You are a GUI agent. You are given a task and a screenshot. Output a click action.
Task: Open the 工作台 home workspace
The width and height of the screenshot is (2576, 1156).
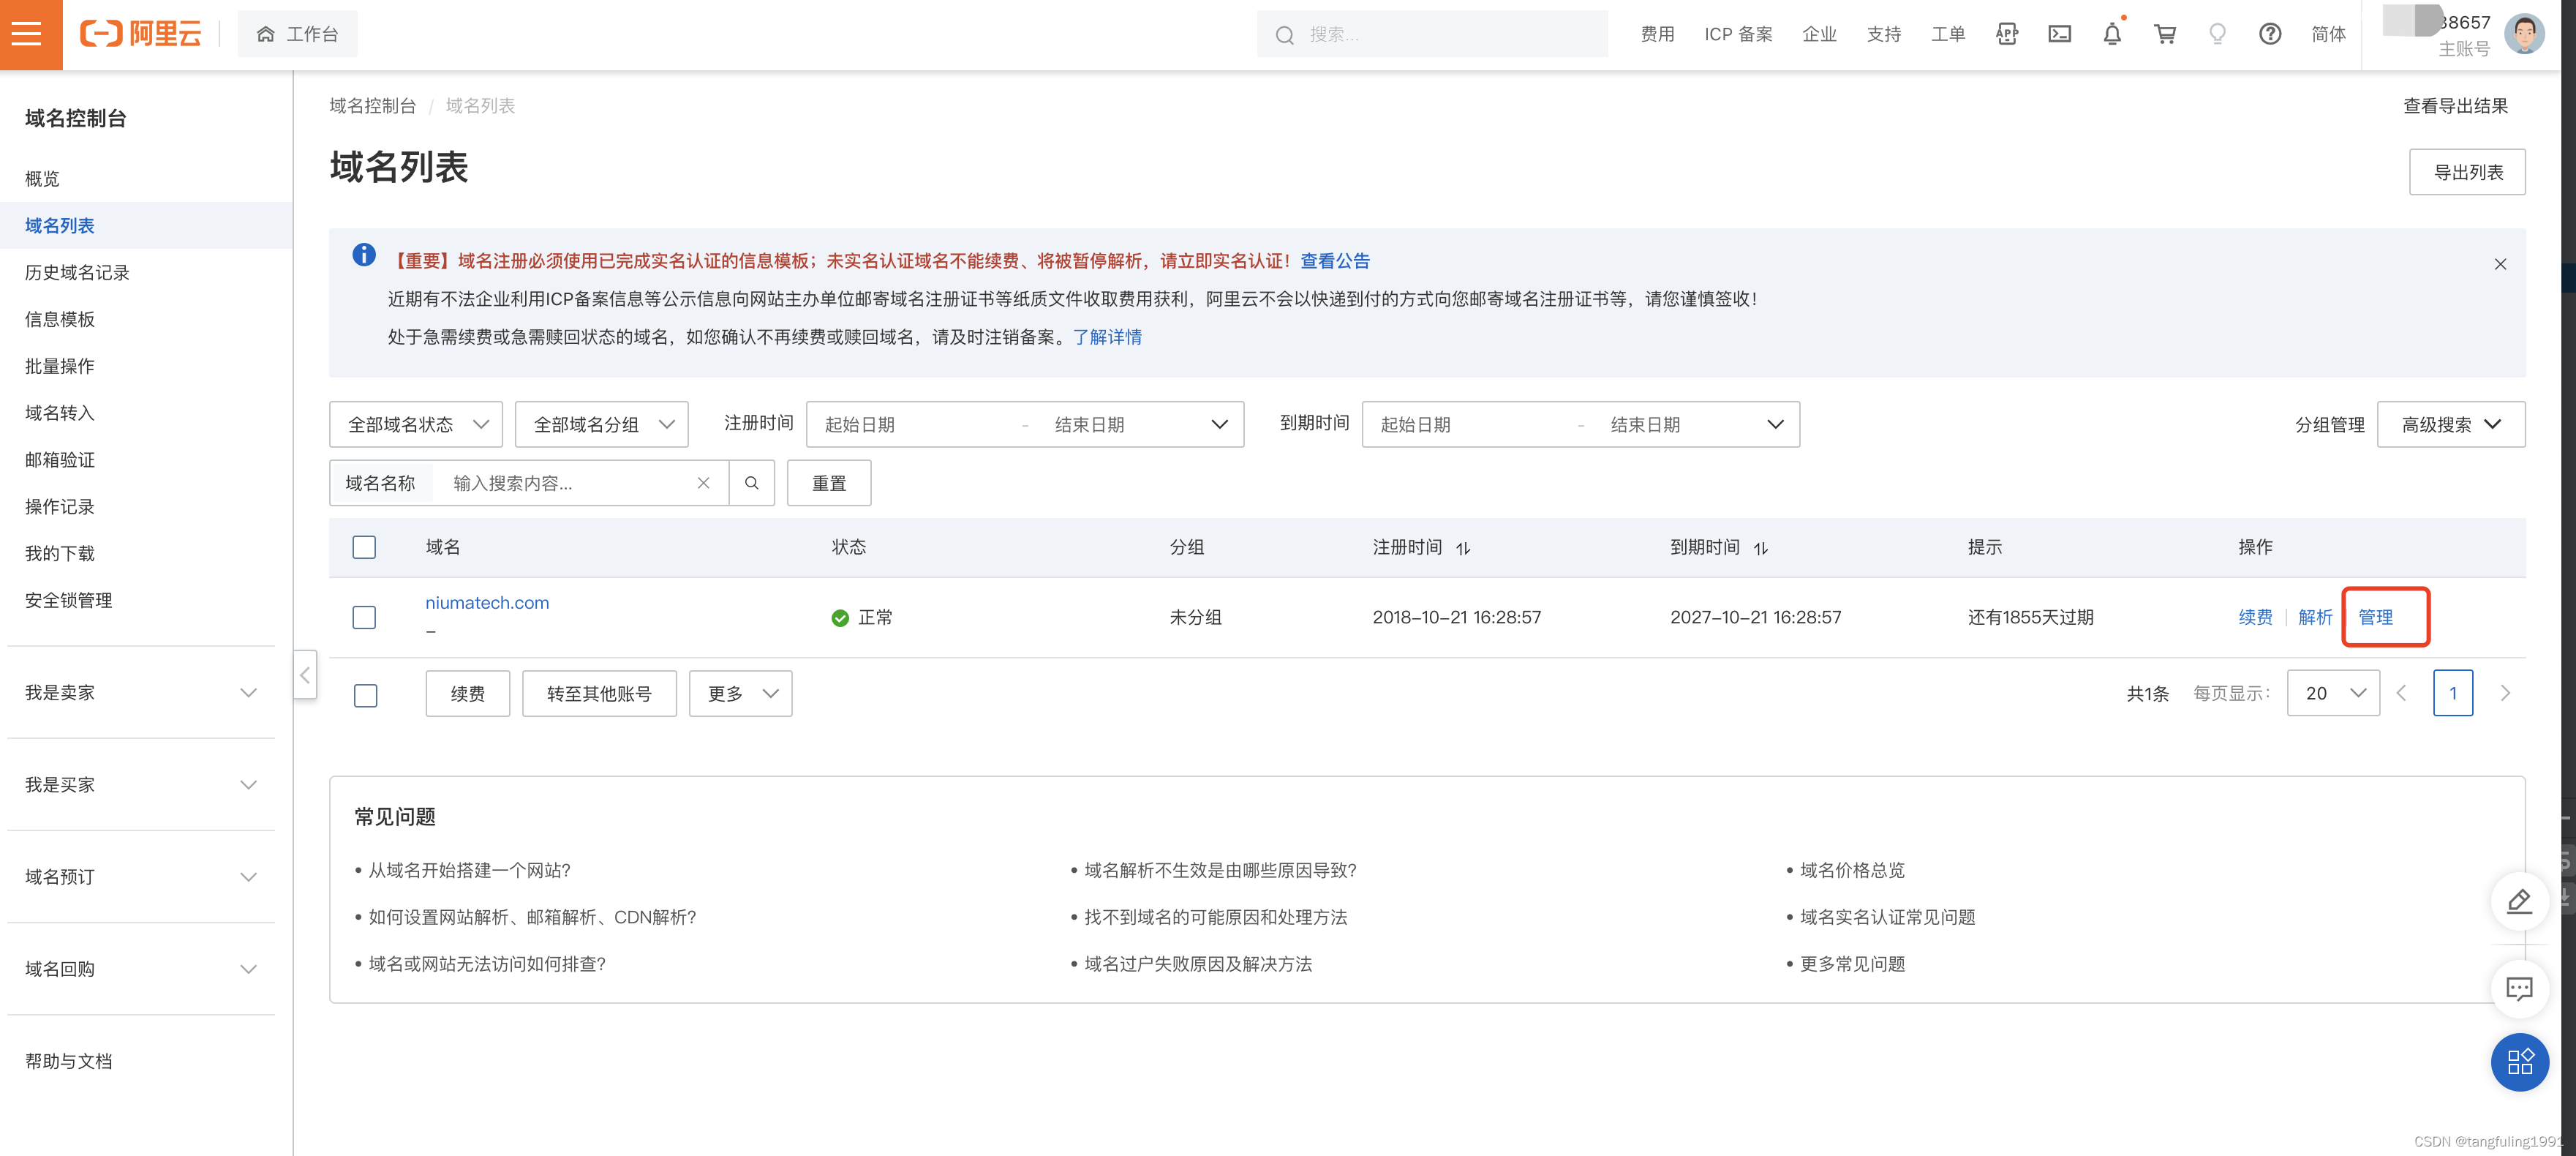tap(297, 34)
